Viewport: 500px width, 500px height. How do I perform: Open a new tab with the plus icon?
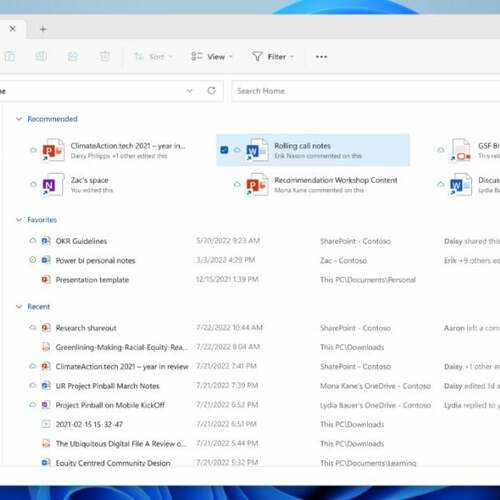click(x=43, y=29)
